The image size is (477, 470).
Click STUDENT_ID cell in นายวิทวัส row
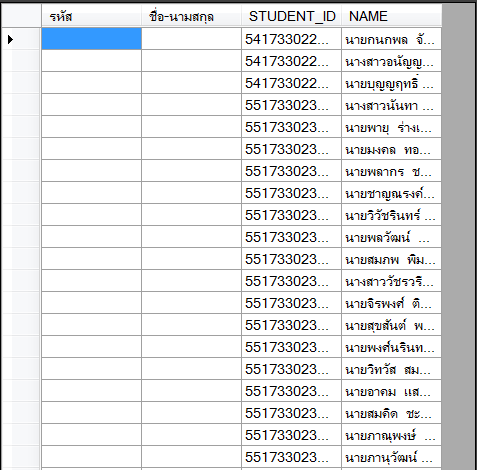click(291, 369)
